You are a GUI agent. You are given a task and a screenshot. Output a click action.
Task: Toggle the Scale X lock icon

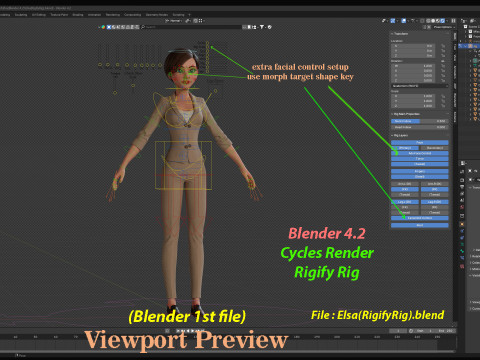pos(443,96)
